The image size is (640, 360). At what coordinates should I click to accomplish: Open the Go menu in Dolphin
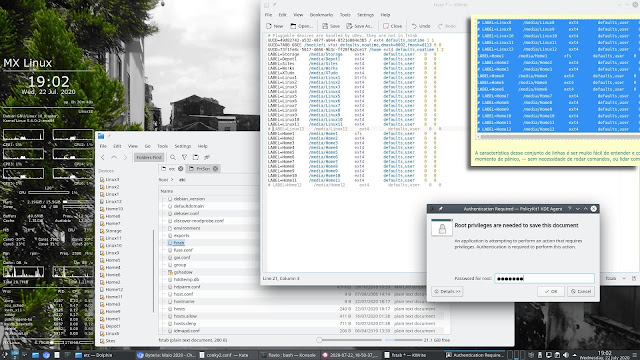147,146
